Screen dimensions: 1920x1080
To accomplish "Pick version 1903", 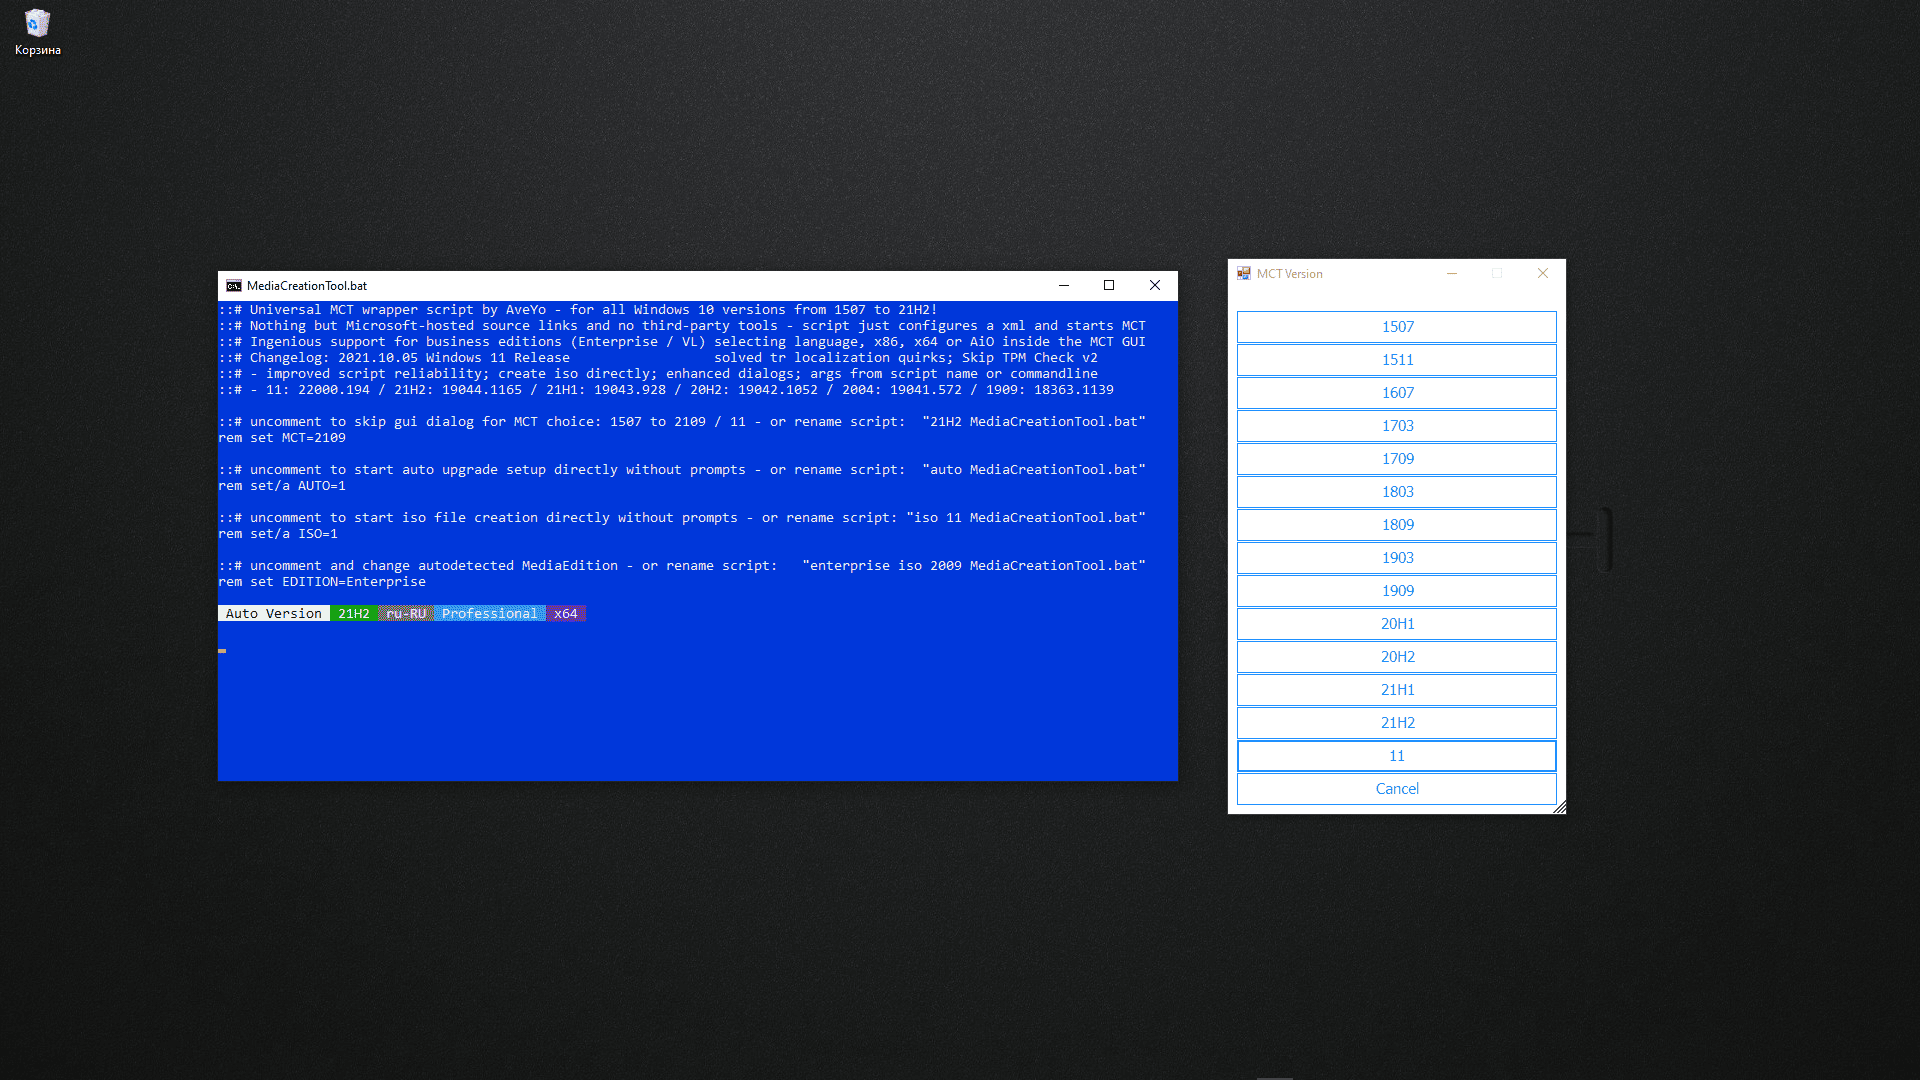I will point(1397,558).
